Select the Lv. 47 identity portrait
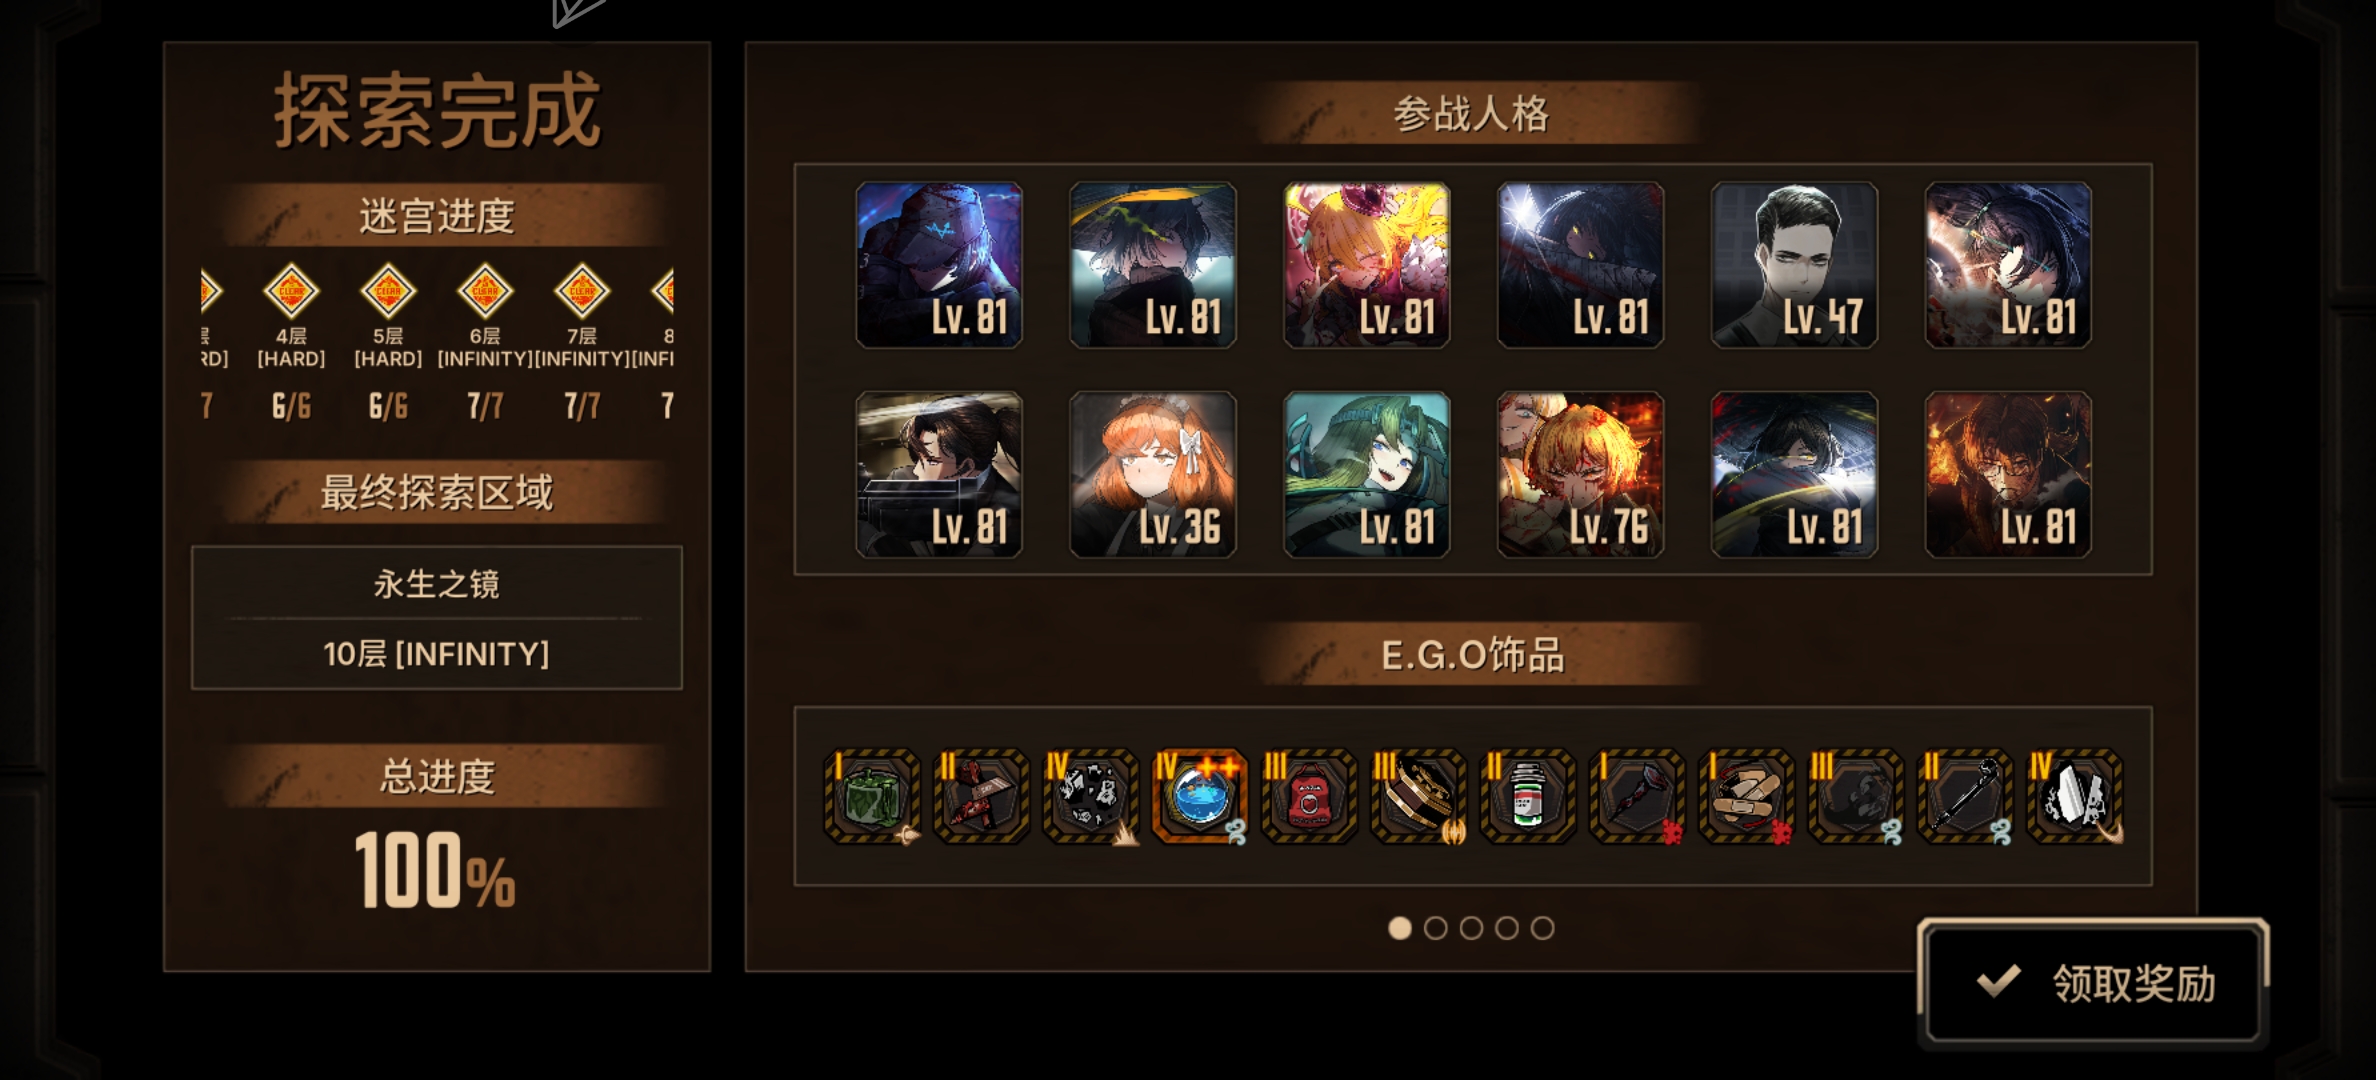 [x=1794, y=265]
